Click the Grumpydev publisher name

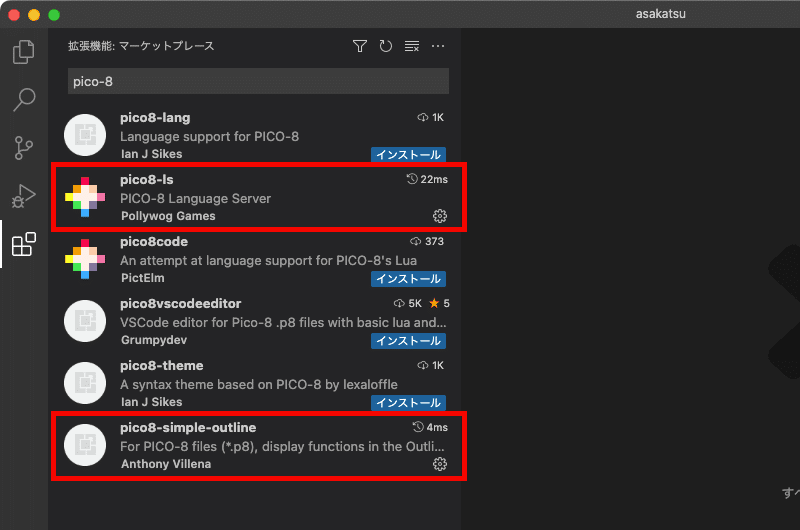154,340
